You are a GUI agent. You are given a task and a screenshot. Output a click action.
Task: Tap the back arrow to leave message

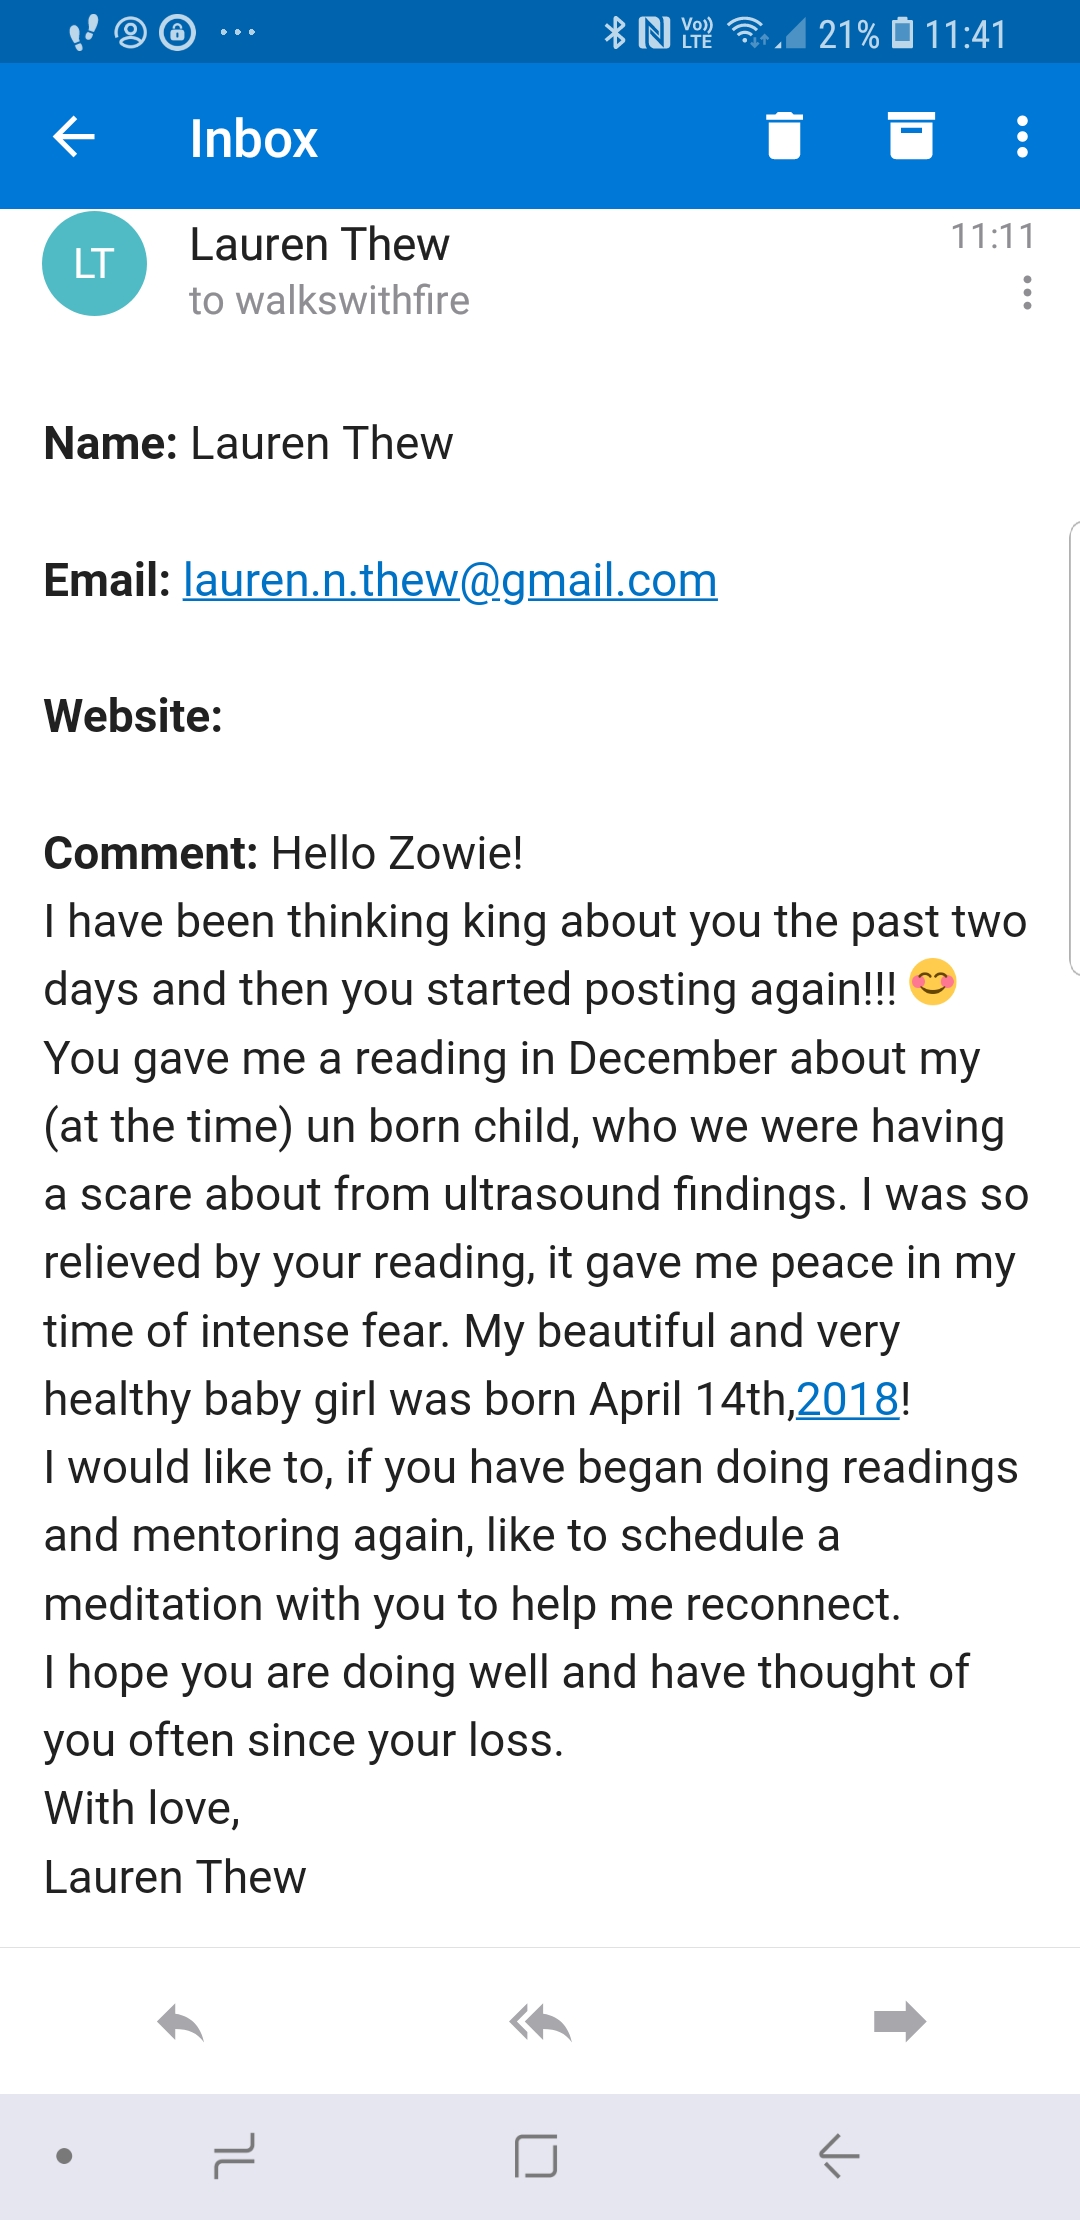pos(74,137)
